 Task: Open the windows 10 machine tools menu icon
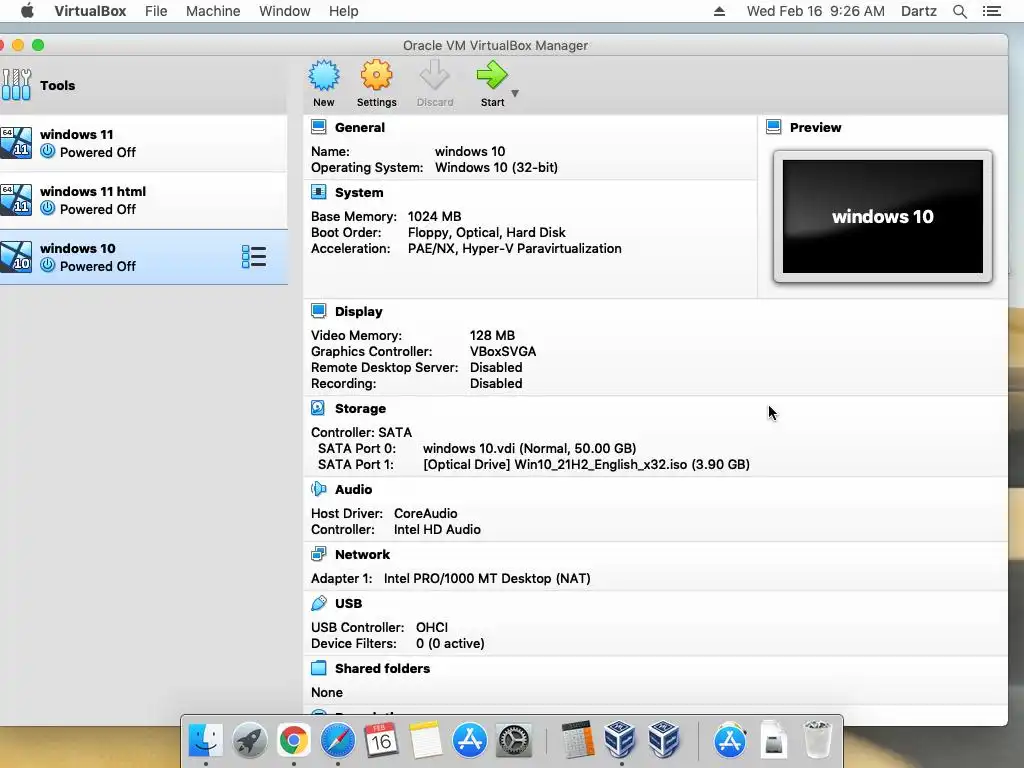[x=253, y=257]
